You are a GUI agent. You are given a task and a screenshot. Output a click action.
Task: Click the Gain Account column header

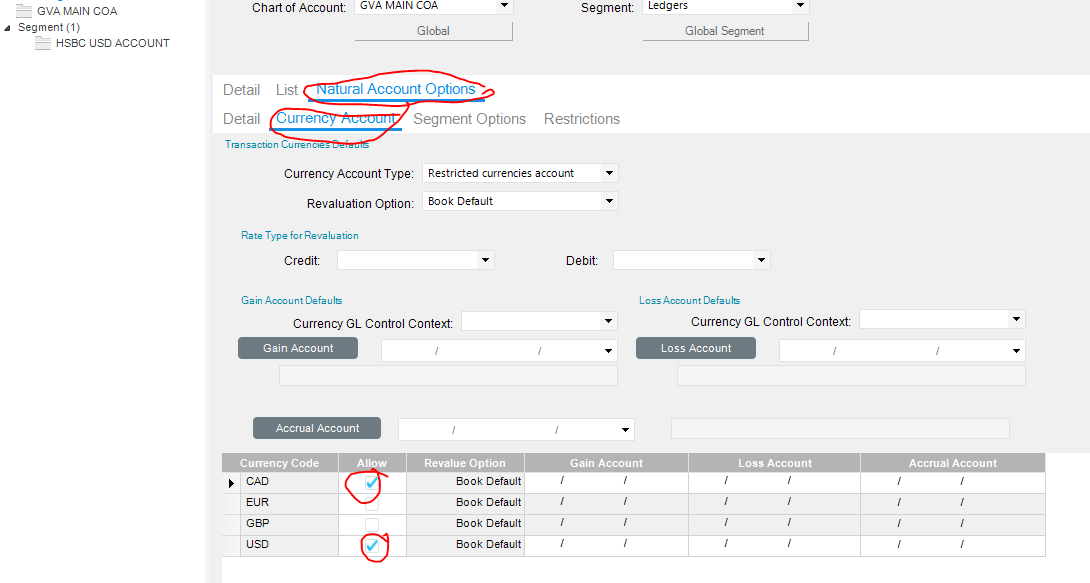(606, 463)
